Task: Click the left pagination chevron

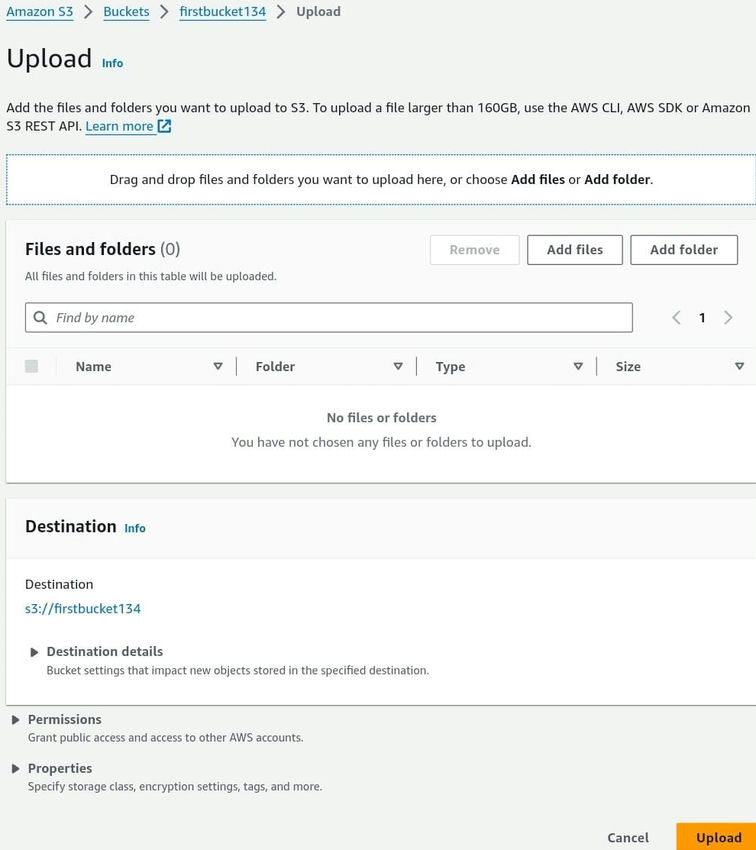Action: click(675, 317)
